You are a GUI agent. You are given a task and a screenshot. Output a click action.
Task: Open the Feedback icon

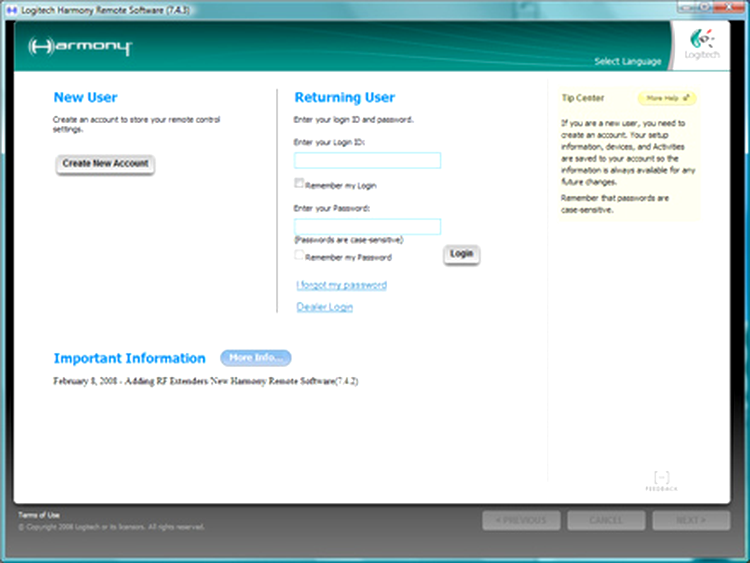point(660,480)
